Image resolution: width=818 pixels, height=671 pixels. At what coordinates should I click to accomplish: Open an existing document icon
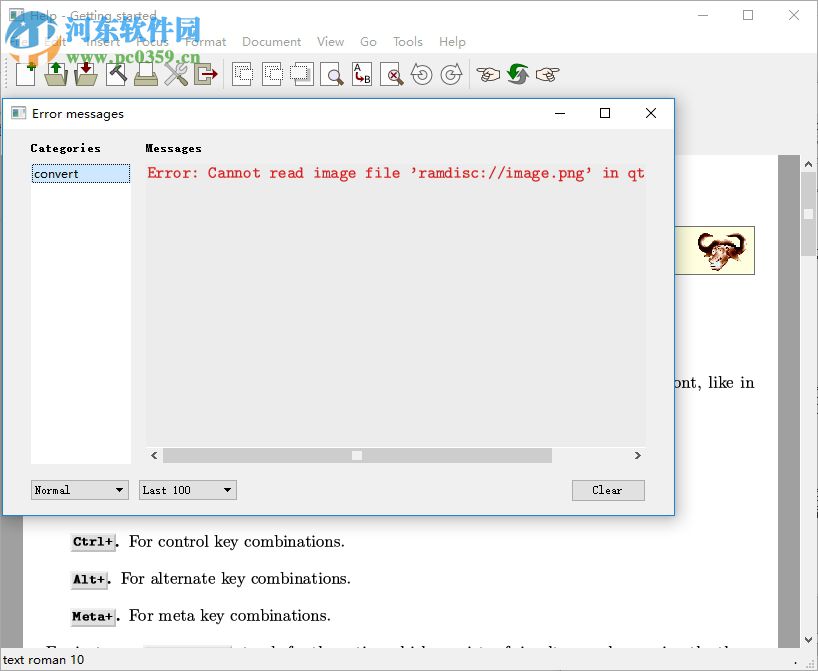(x=55, y=74)
